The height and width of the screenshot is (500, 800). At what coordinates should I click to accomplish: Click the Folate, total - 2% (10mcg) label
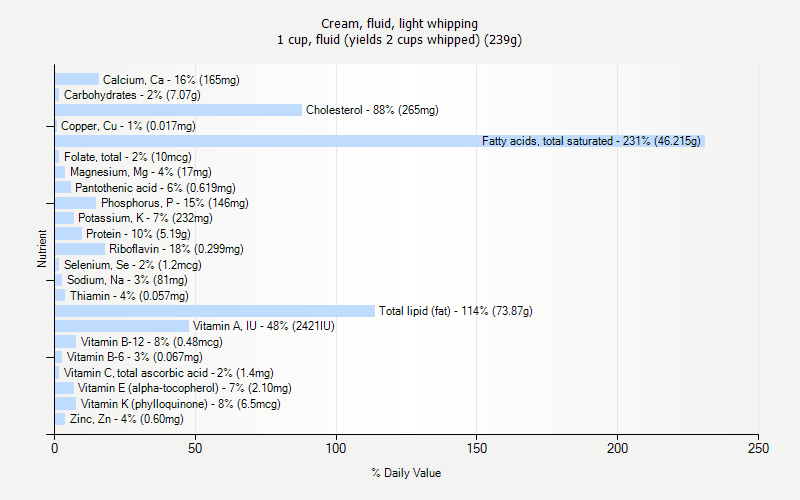pos(128,157)
